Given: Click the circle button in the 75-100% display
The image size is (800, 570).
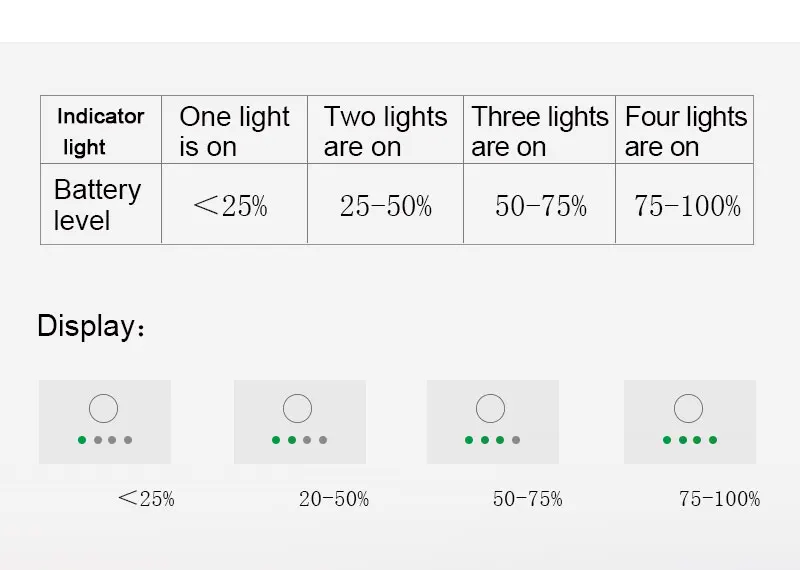Looking at the screenshot, I should (x=688, y=408).
